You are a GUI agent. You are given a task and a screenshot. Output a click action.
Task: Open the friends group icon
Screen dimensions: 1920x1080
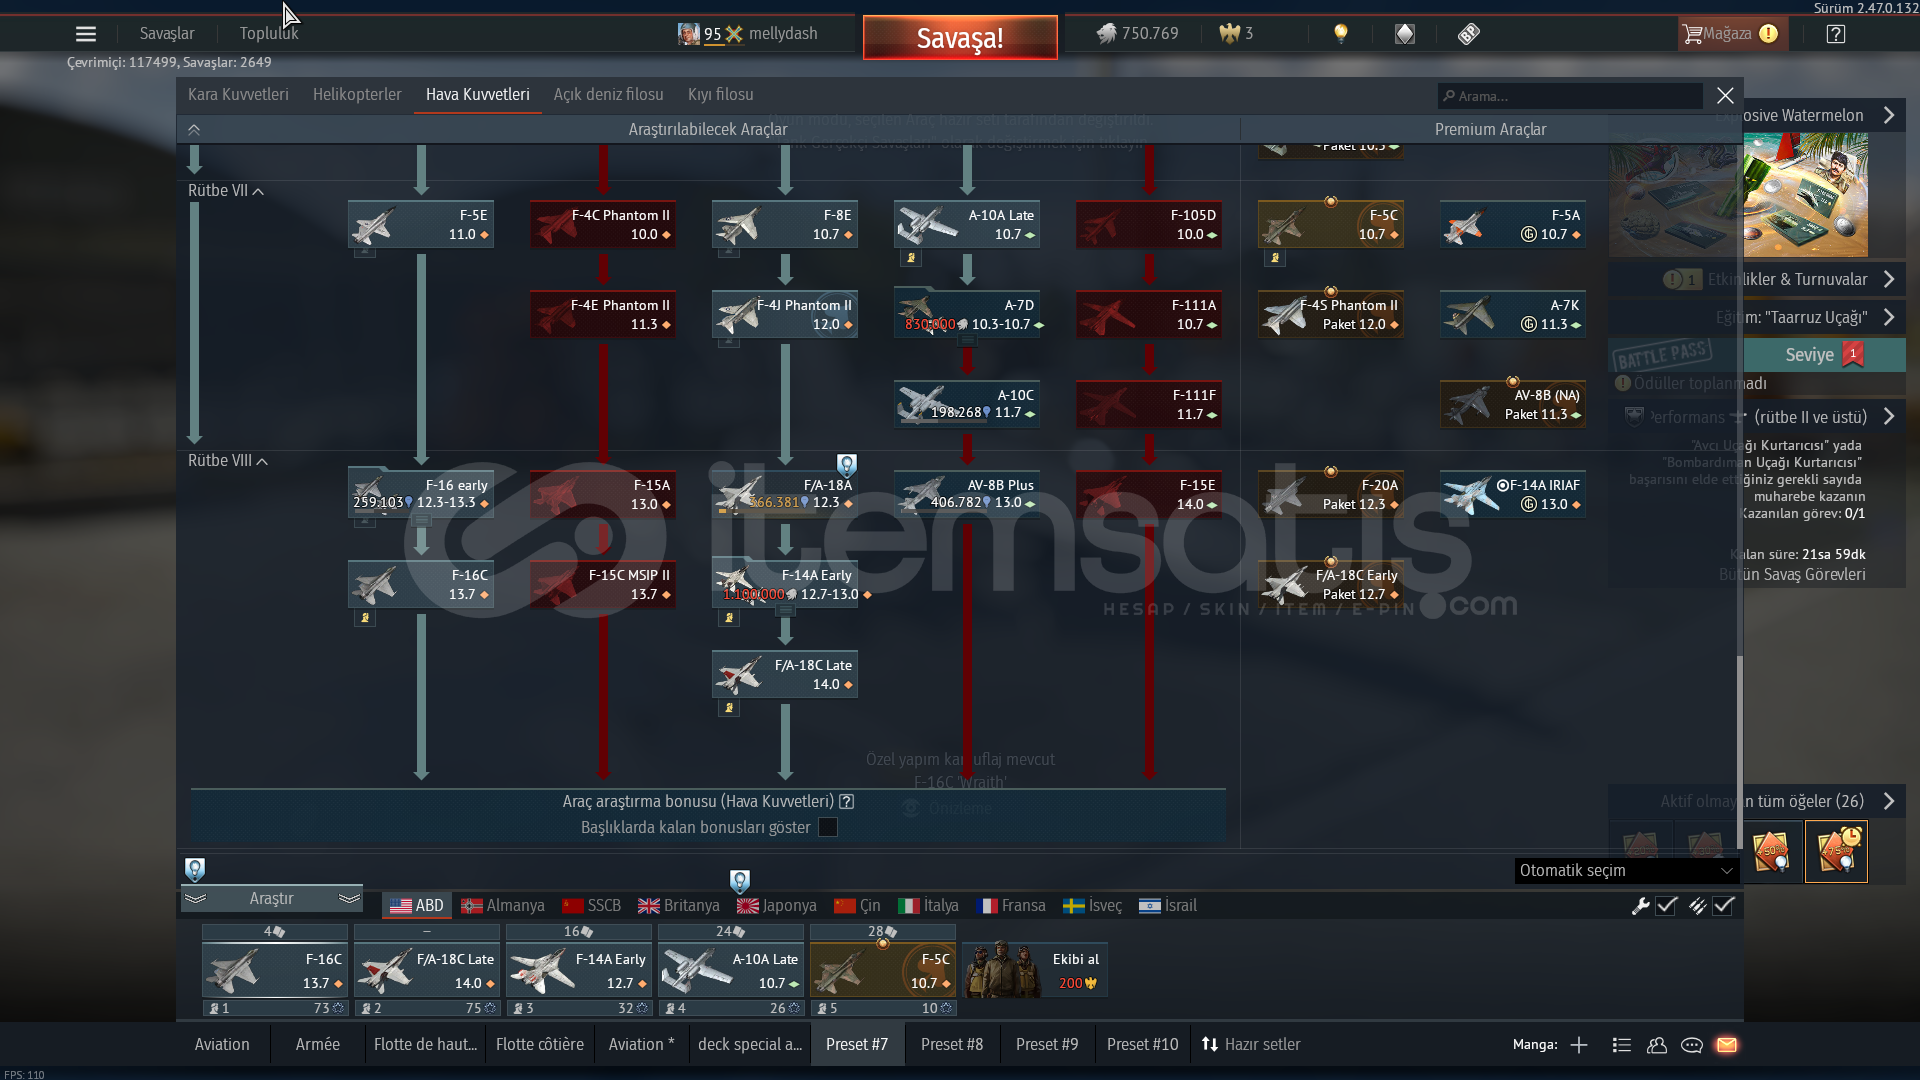1657,1045
